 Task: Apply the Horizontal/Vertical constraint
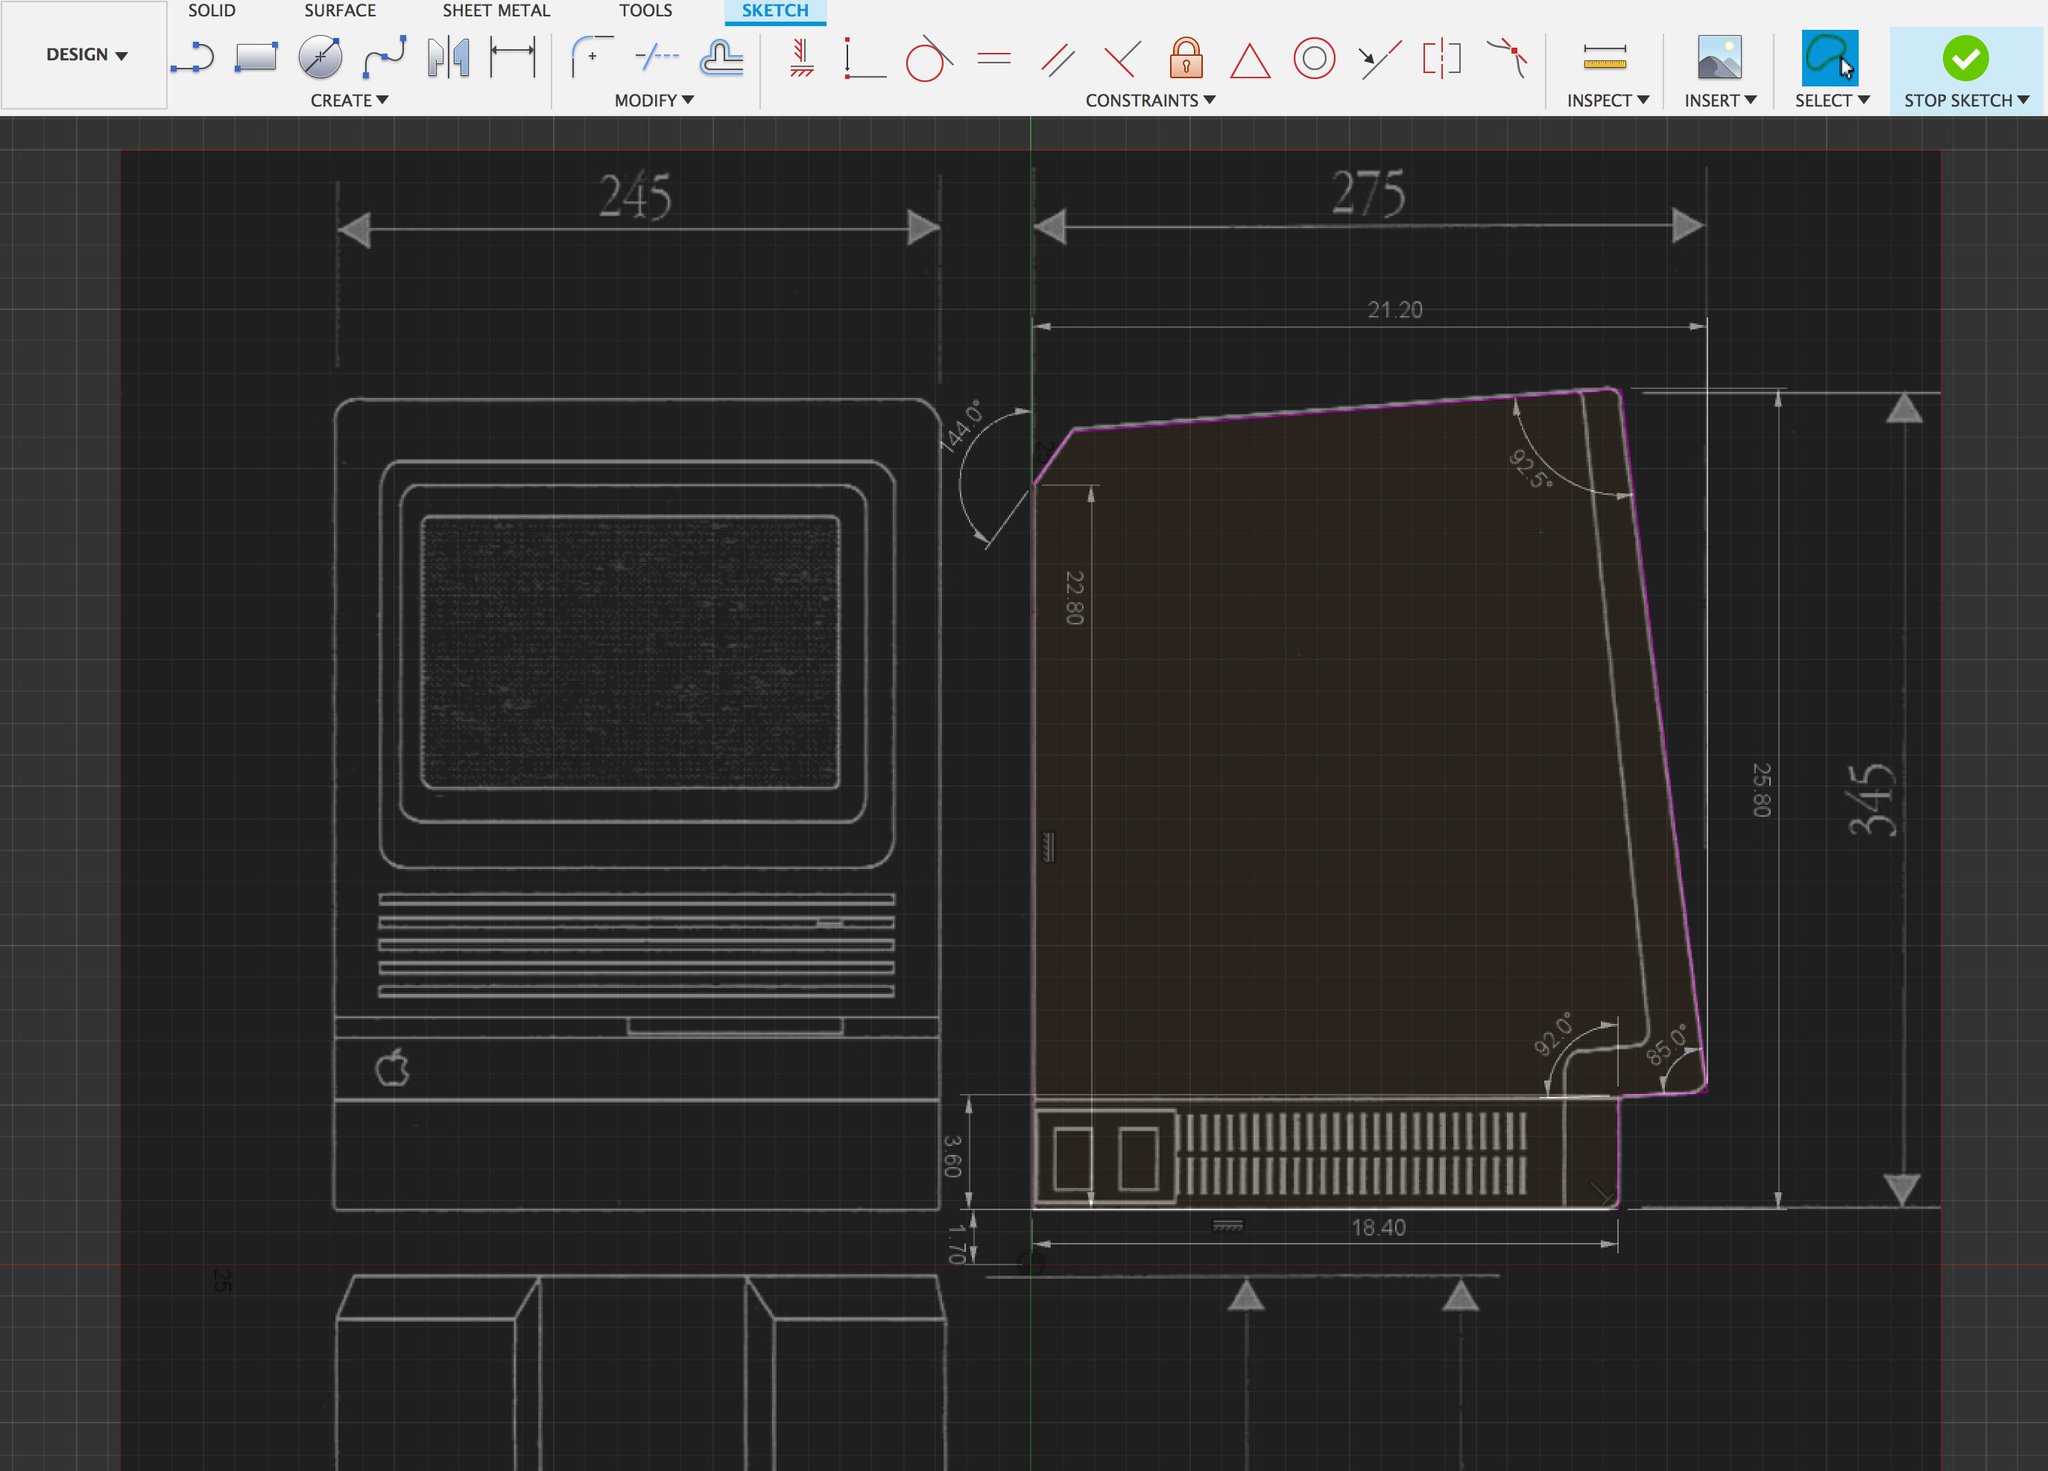click(x=801, y=58)
